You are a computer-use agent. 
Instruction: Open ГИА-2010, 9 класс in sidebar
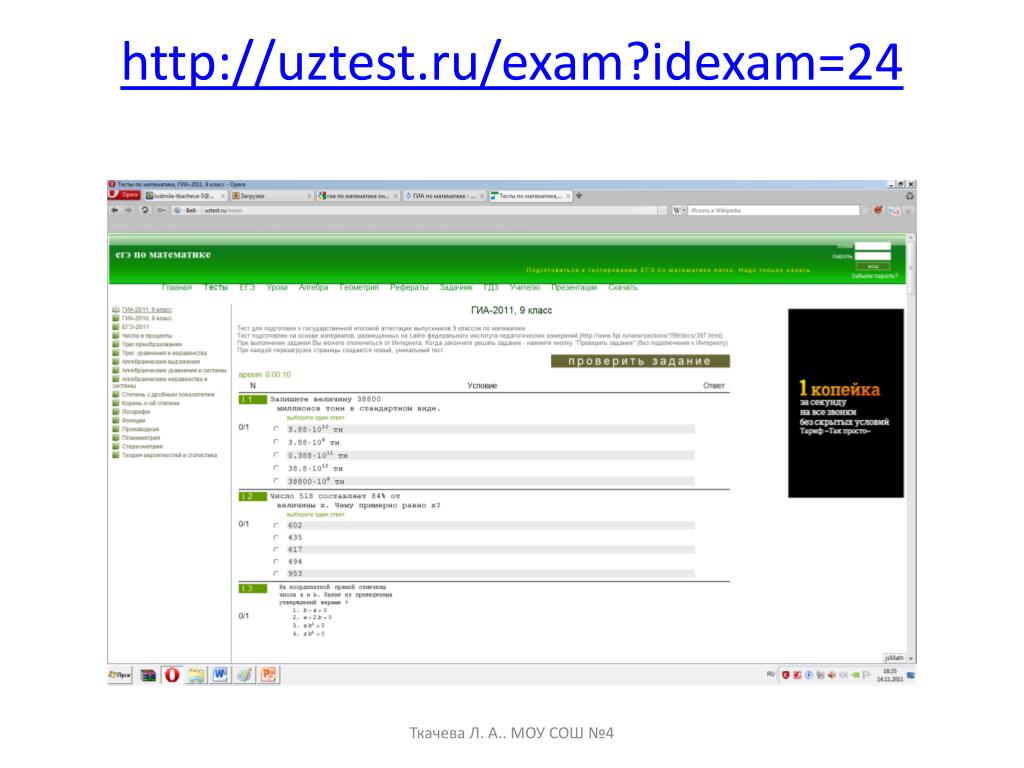point(146,318)
